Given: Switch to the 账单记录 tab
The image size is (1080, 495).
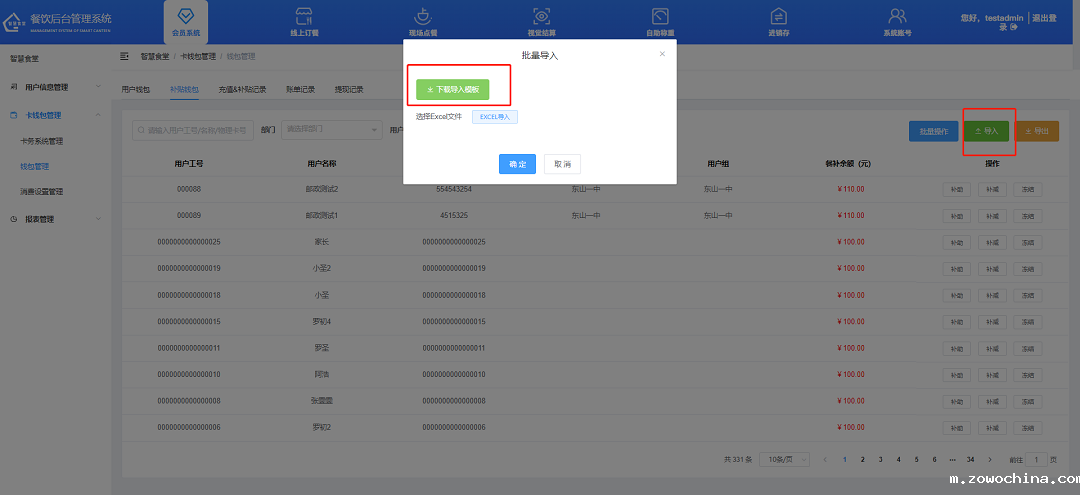Looking at the screenshot, I should click(300, 89).
